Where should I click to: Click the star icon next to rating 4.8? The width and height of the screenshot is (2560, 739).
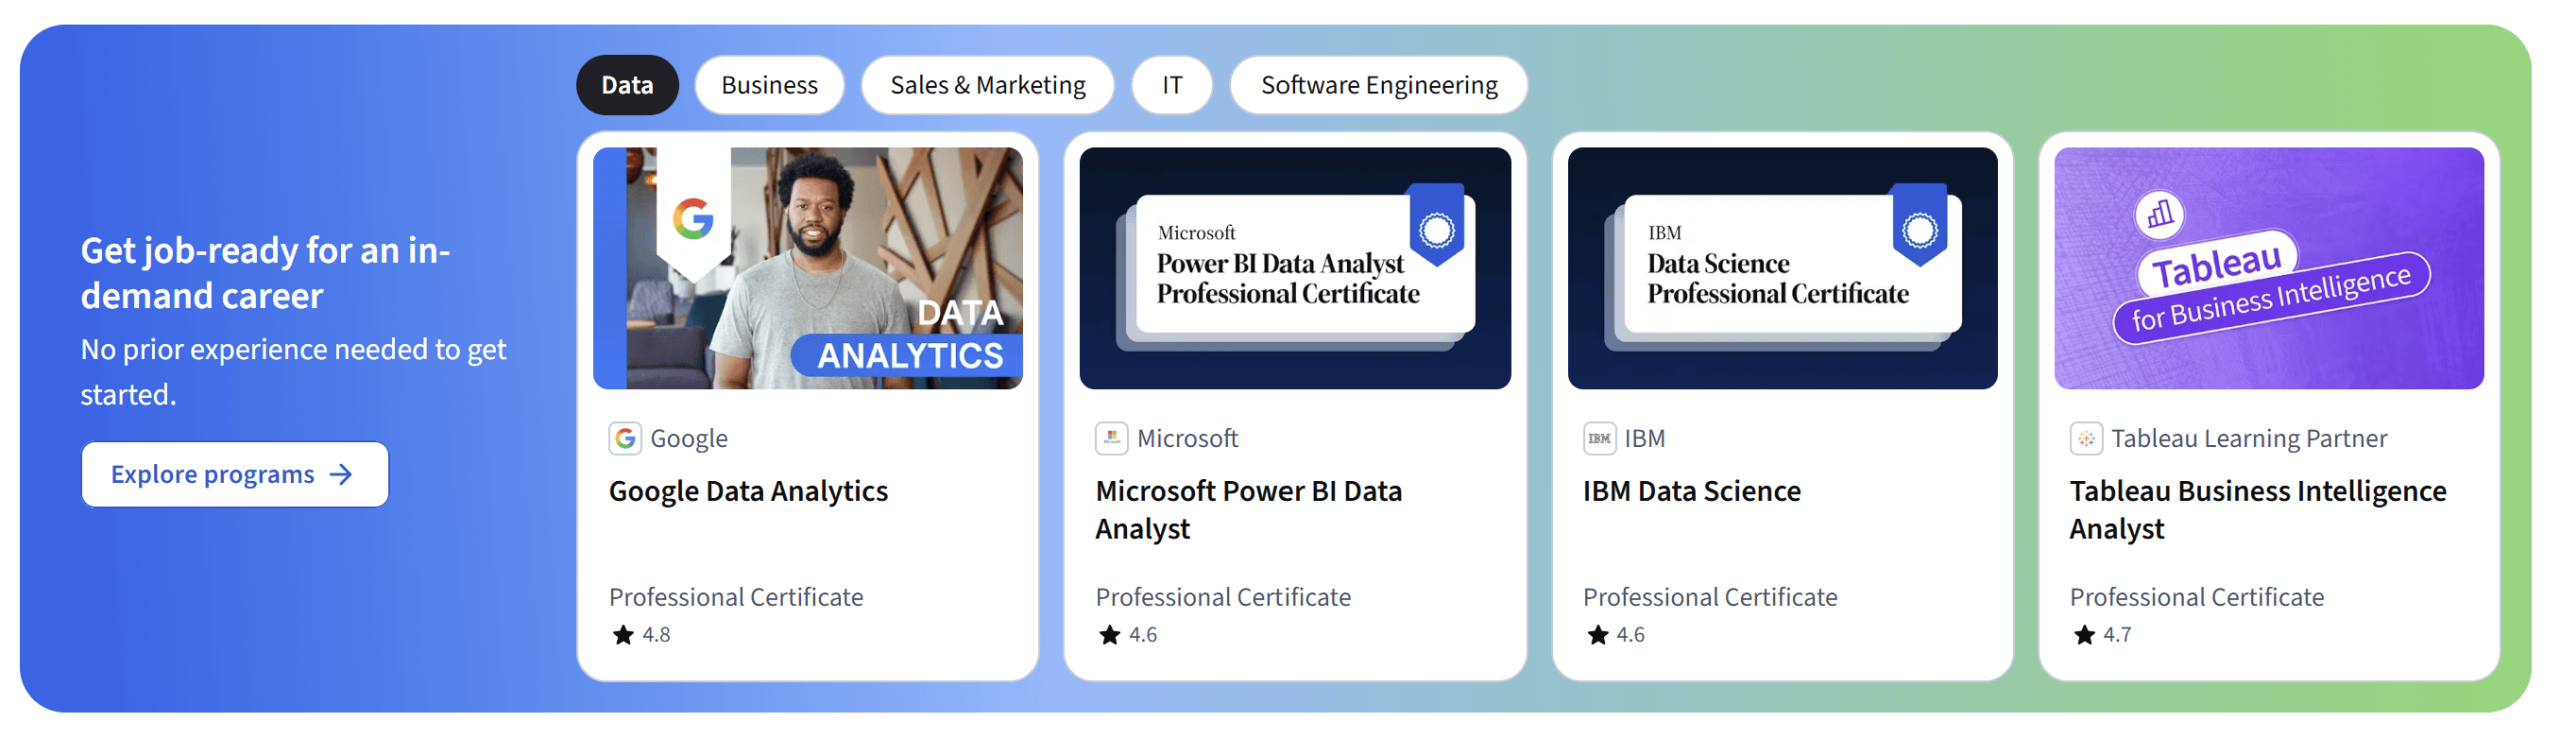tap(623, 635)
